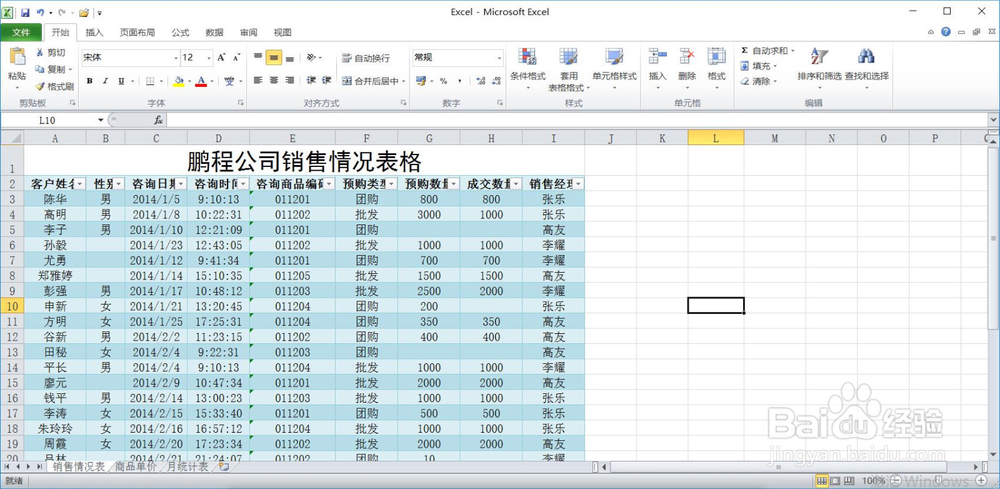Expand the Merge and Center dropdown arrow
Screen dimensions: 1000x489
coord(404,81)
